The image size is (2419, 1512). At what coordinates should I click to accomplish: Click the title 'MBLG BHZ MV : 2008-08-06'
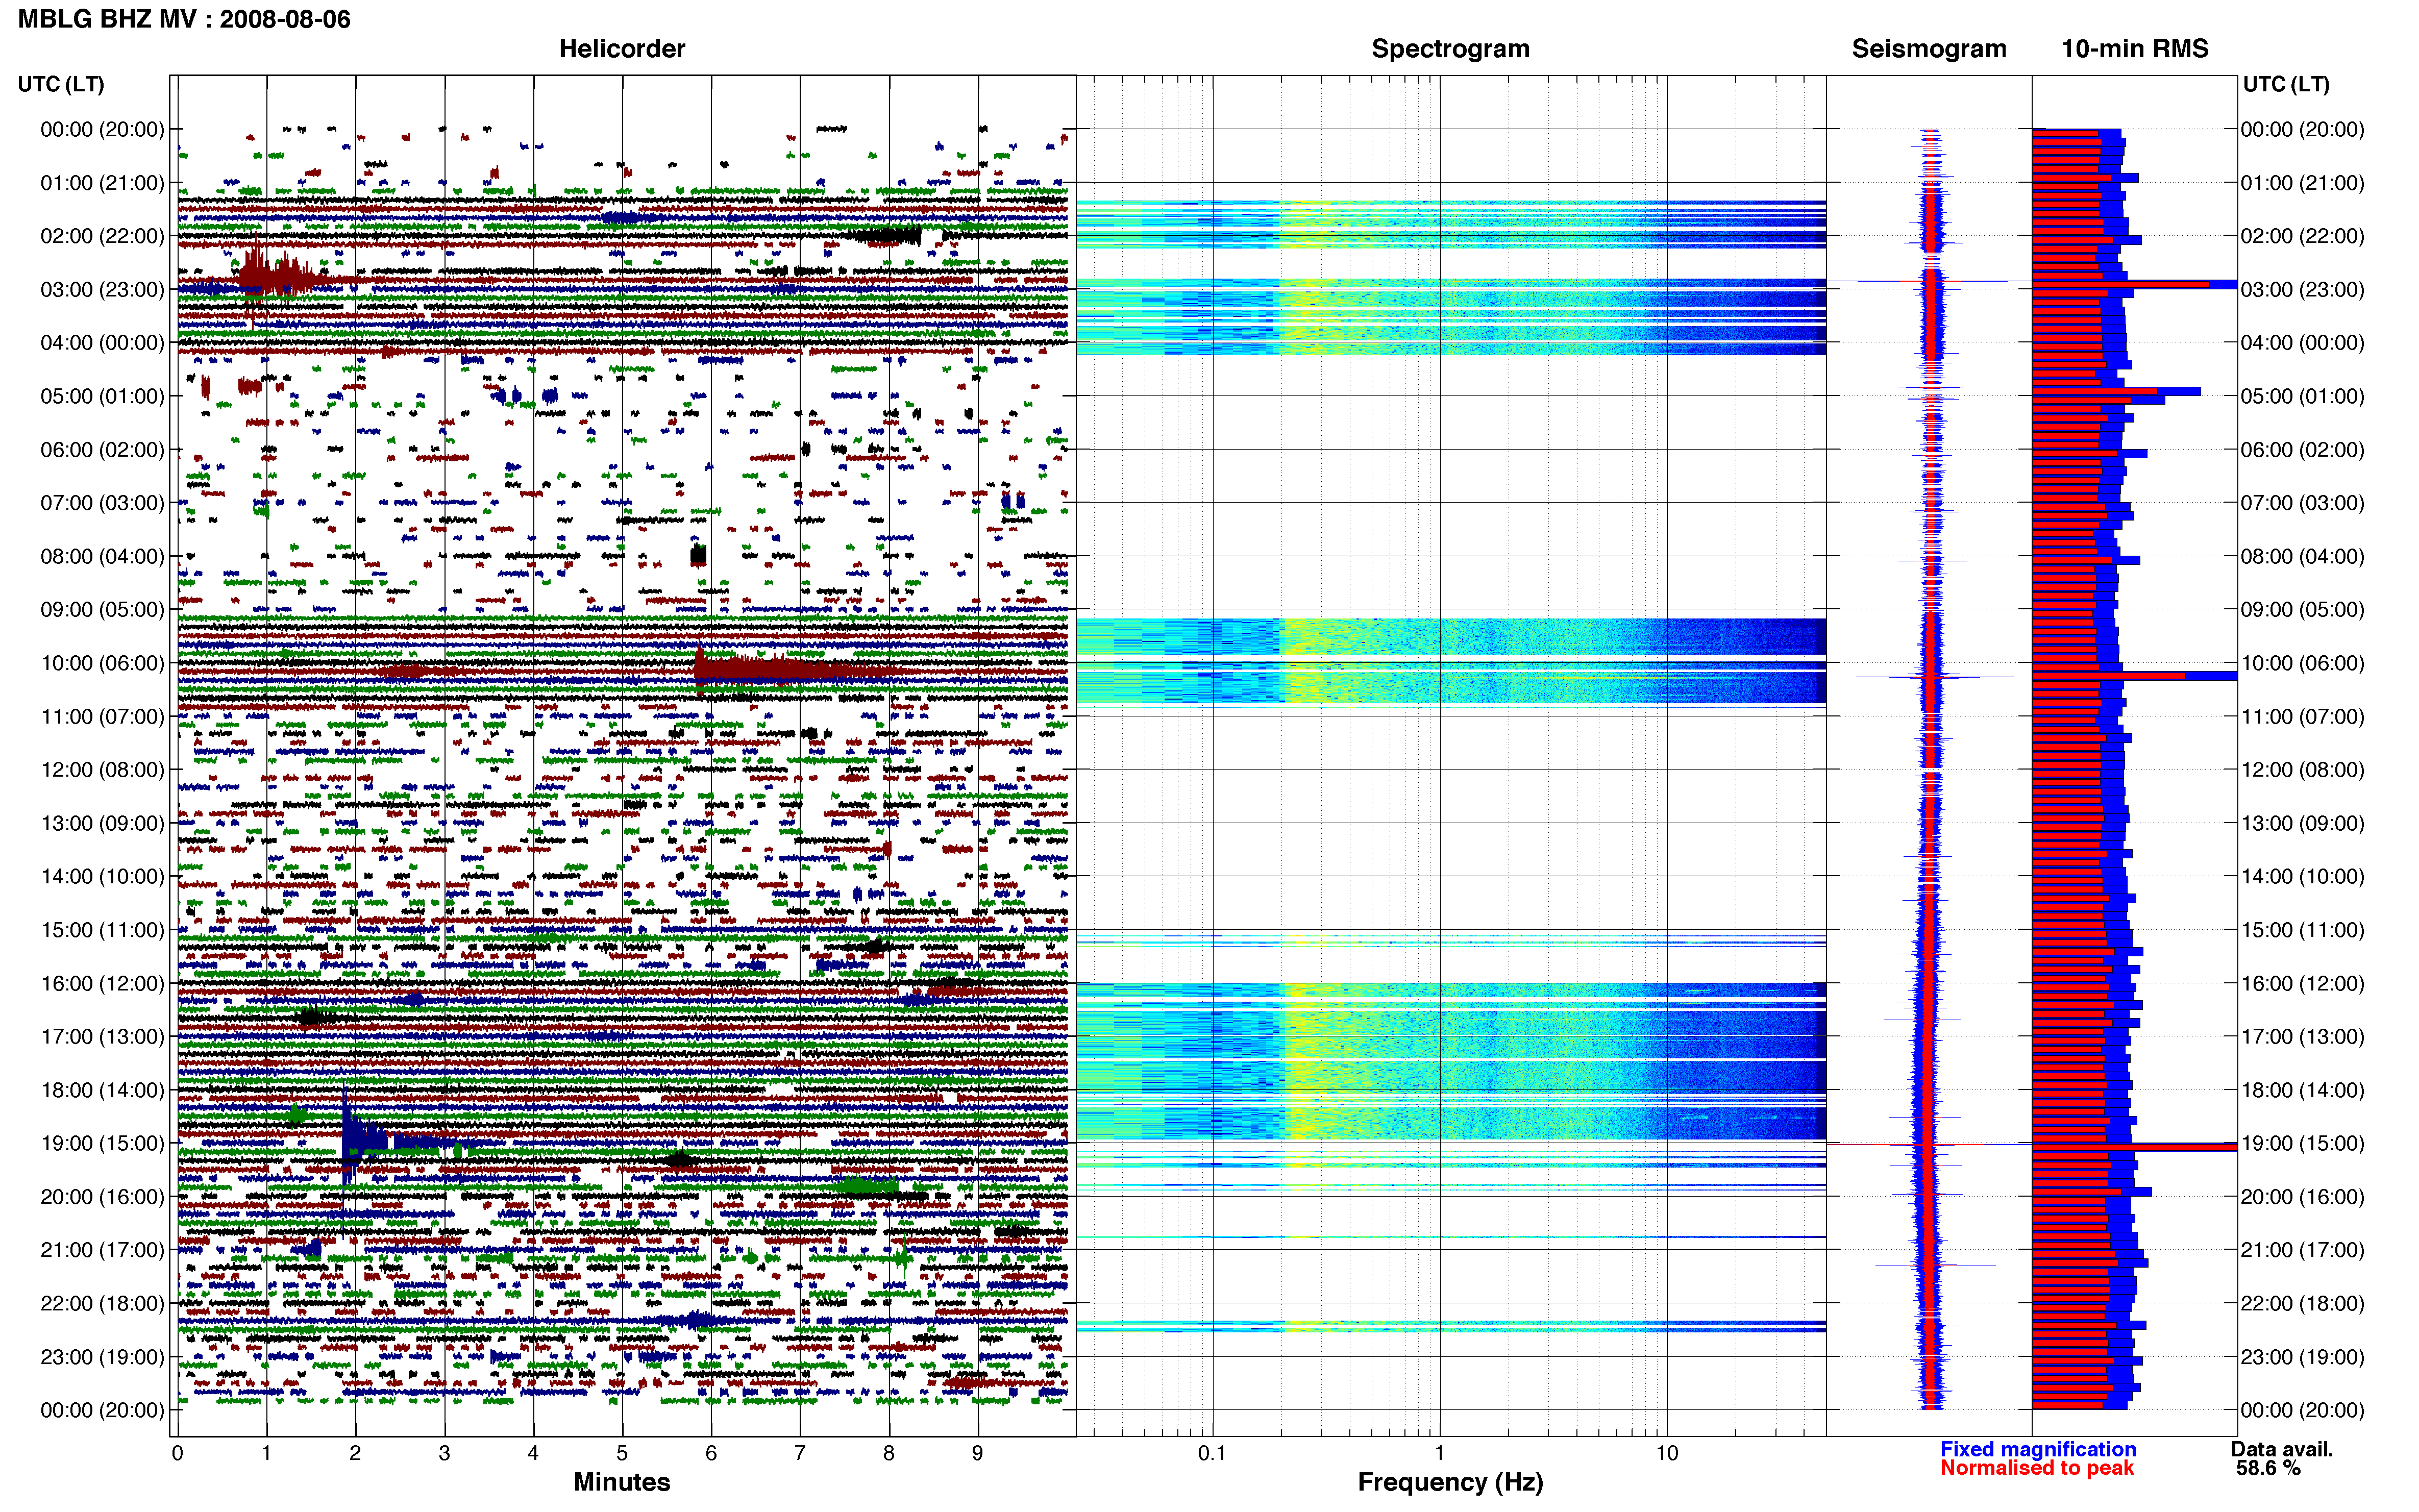tap(184, 19)
